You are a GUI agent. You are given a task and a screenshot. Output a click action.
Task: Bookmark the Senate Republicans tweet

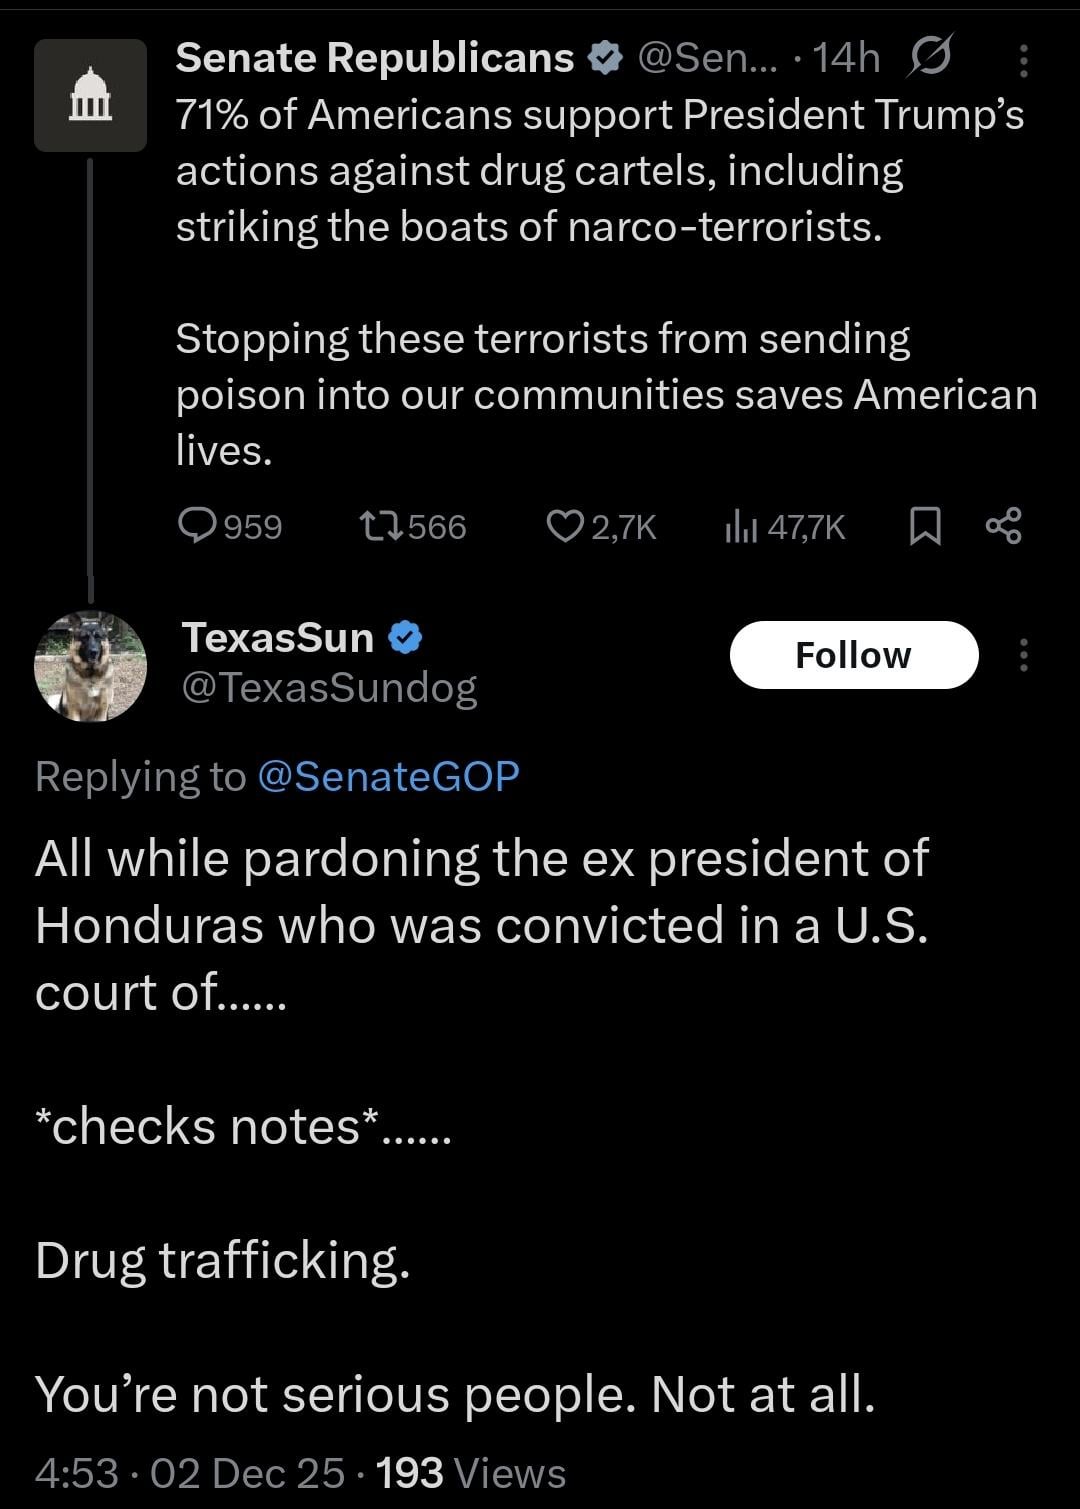(x=925, y=525)
